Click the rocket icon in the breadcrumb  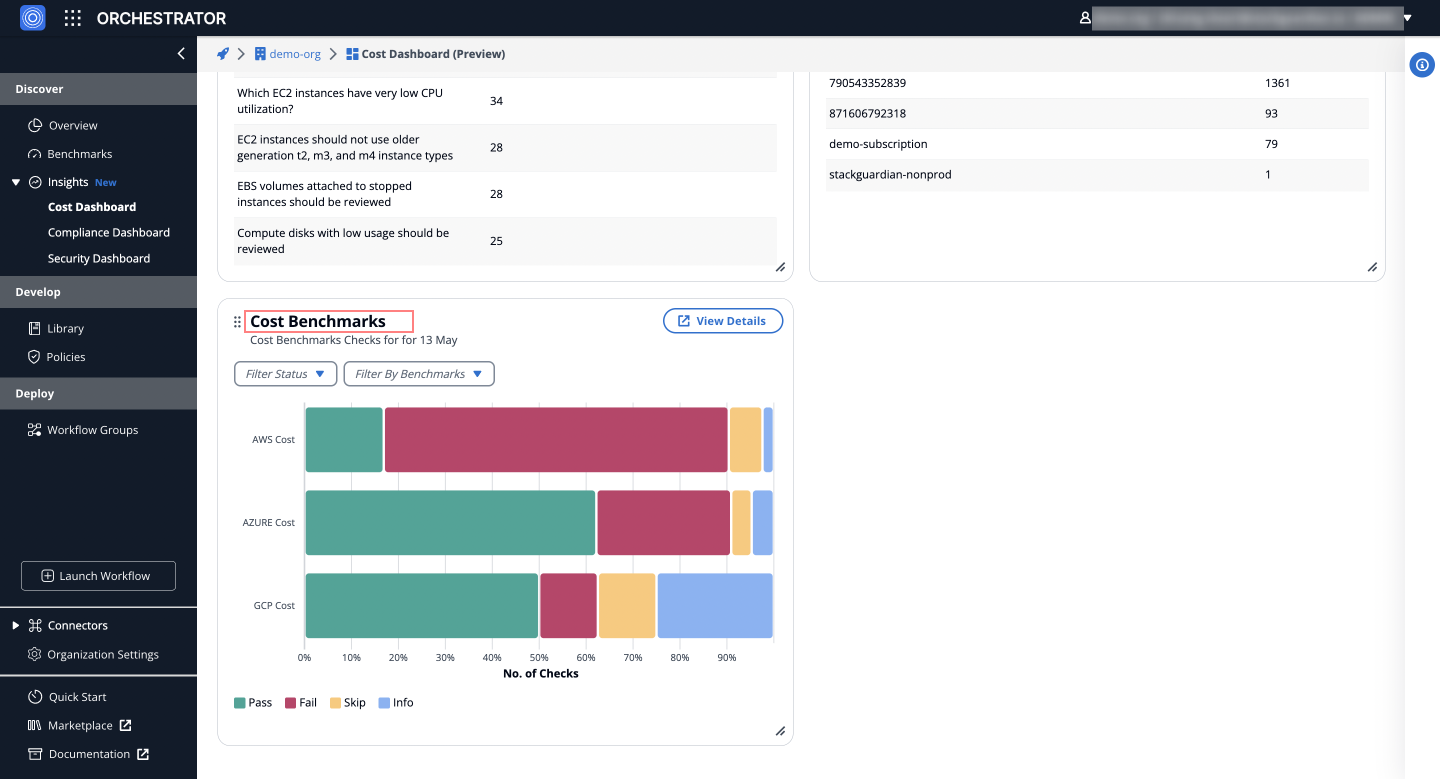coord(222,53)
